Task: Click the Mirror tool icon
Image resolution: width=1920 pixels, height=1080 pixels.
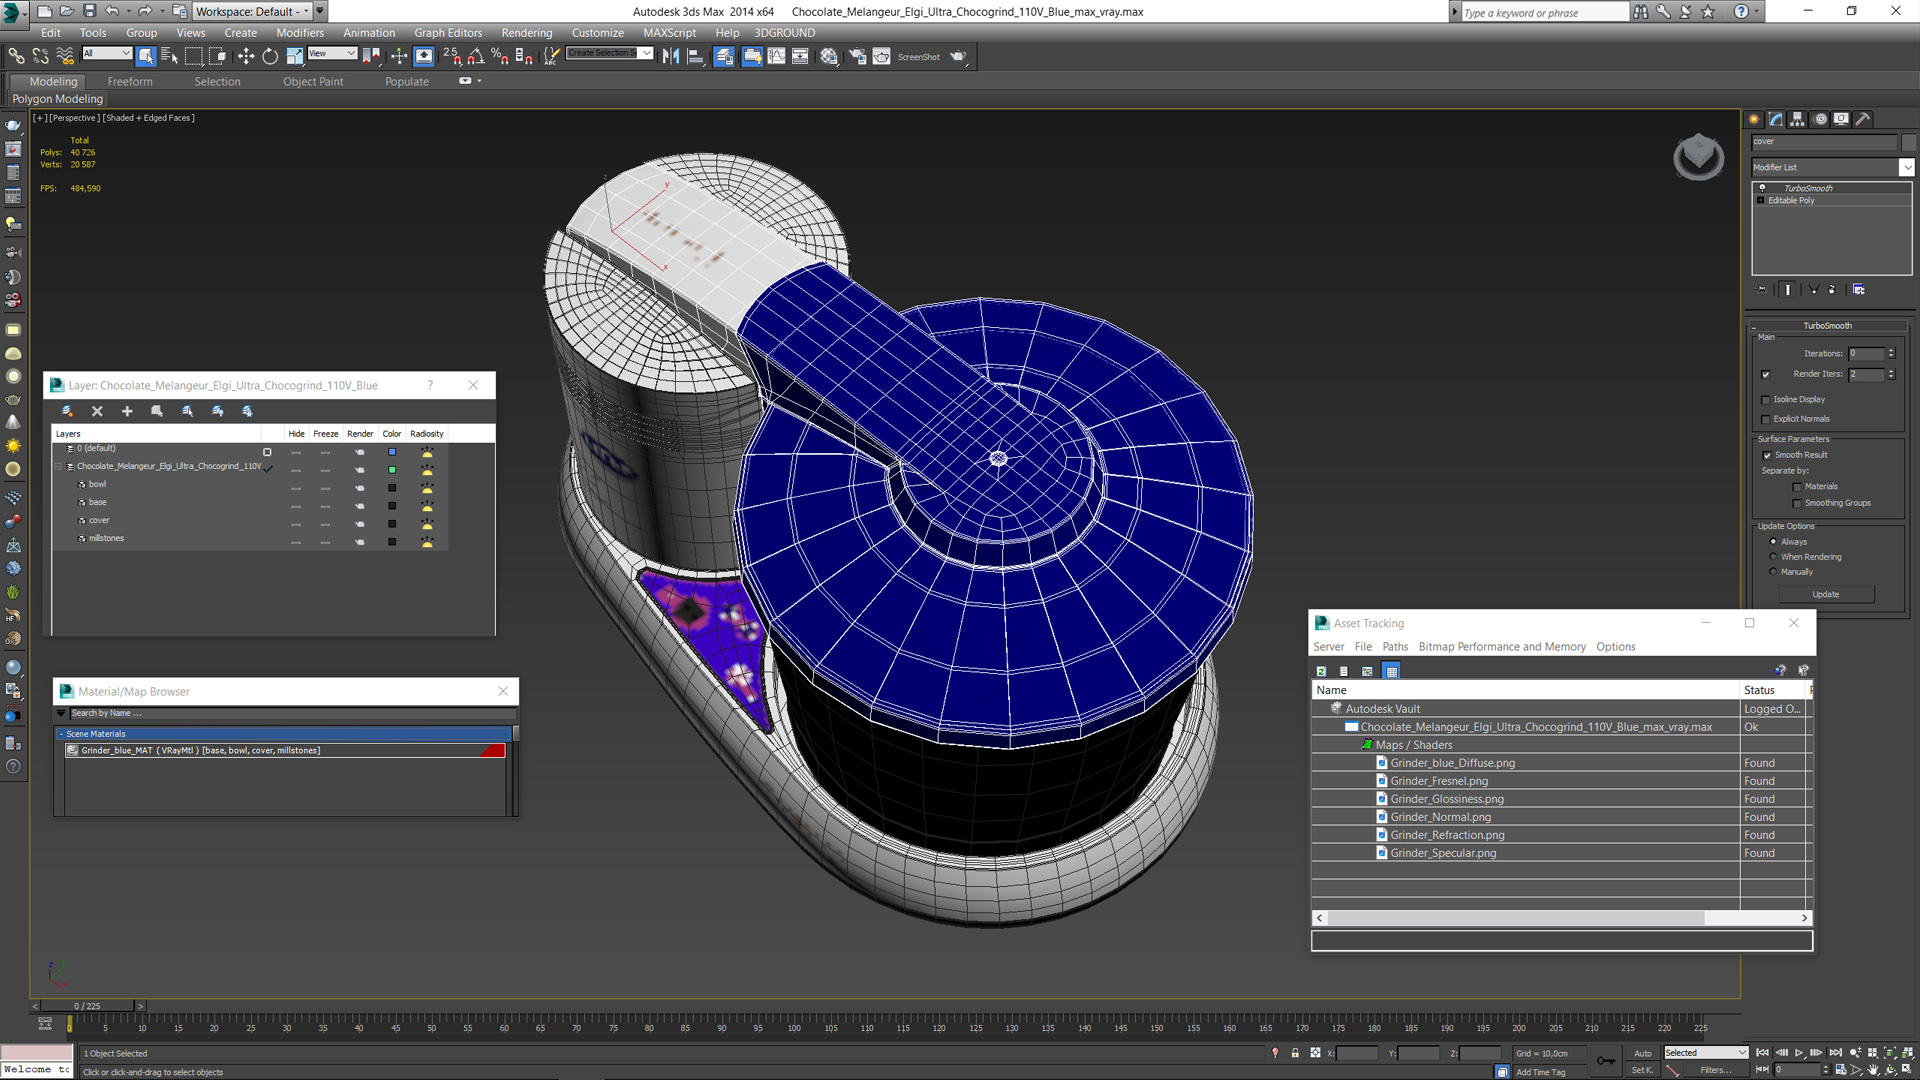Action: click(671, 56)
